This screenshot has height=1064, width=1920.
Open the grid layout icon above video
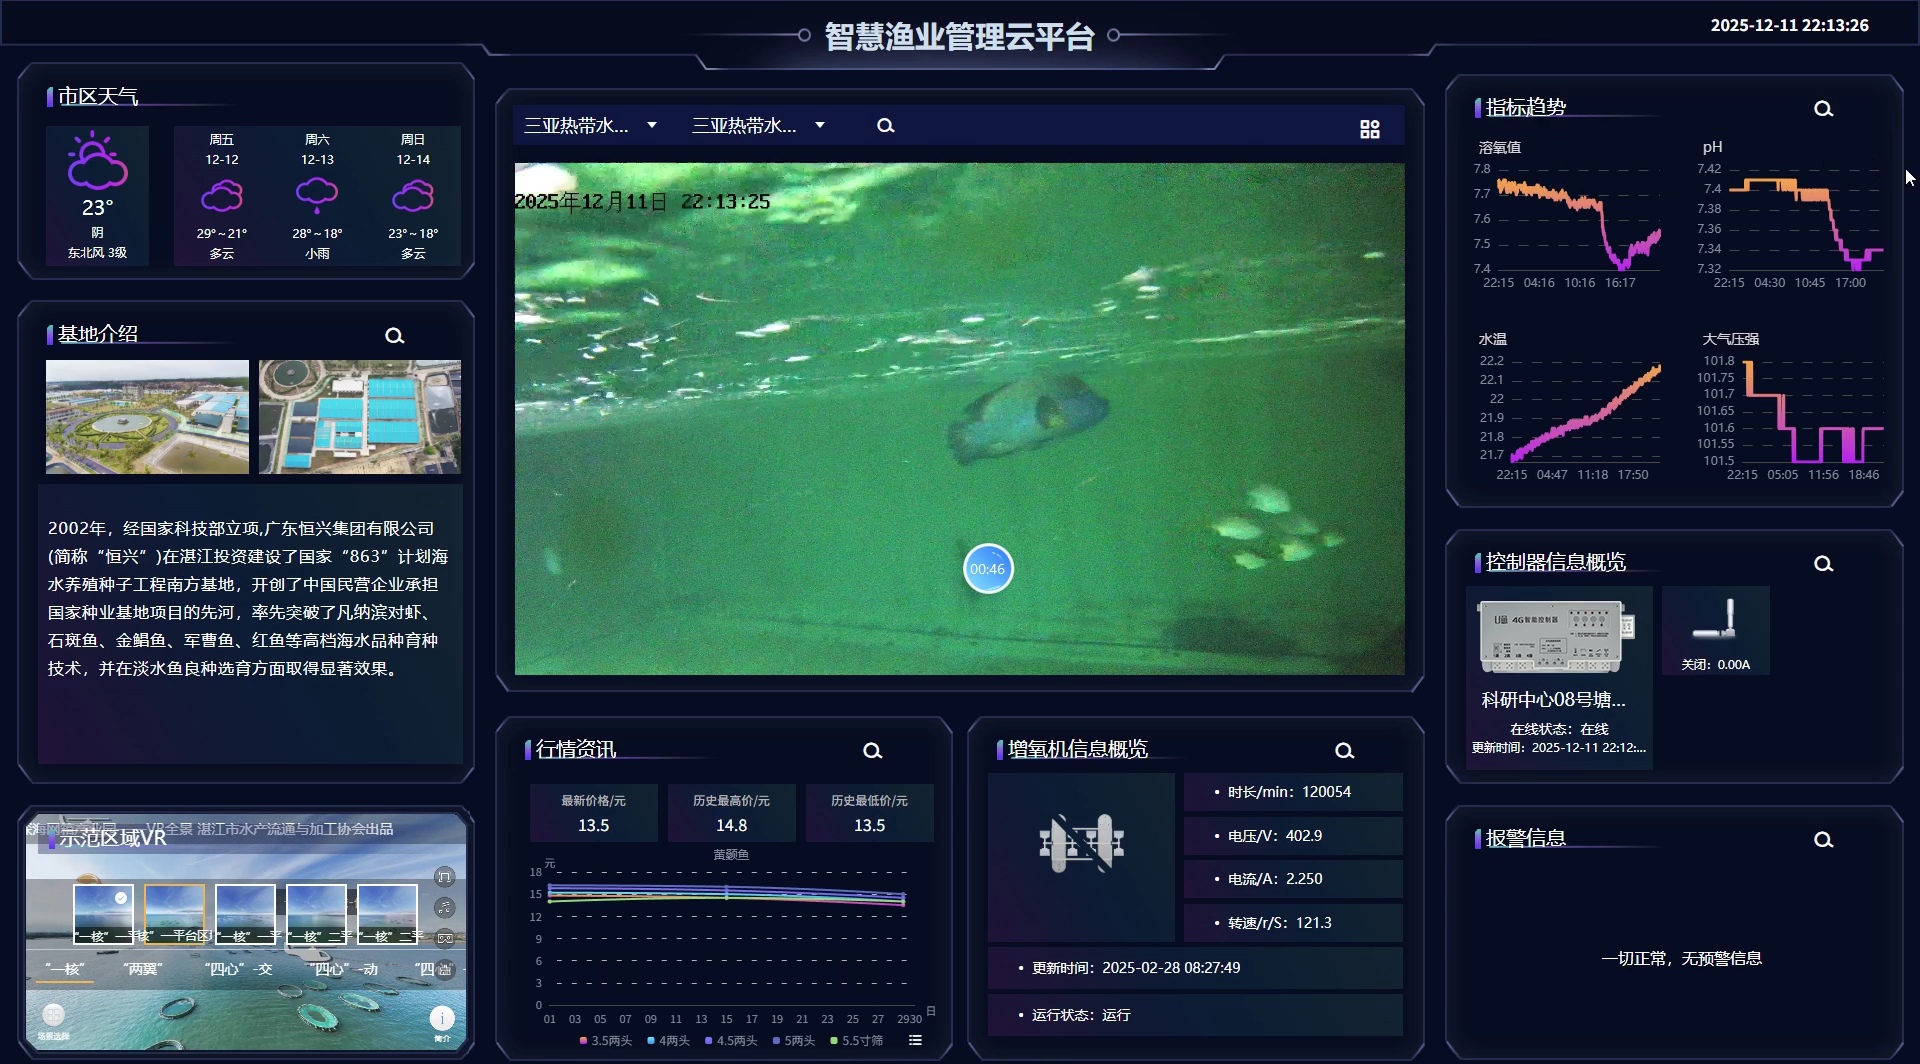1369,129
